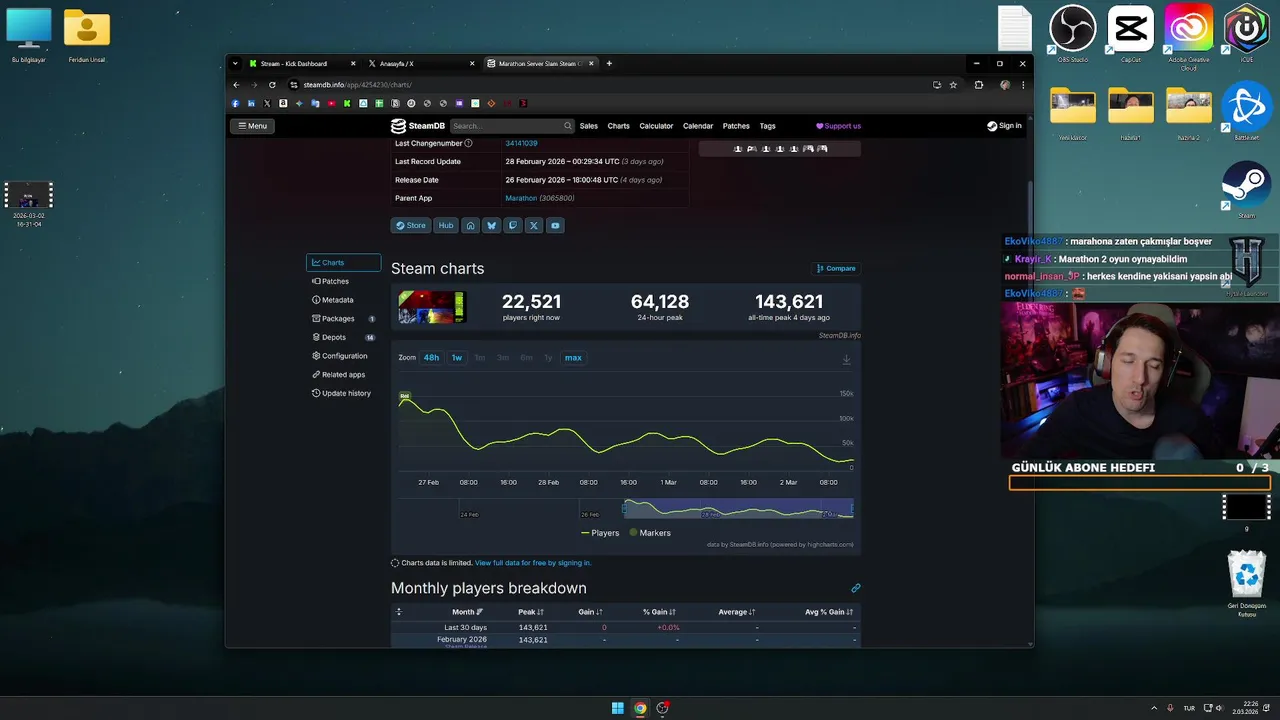Screen dimensions: 1280x720
Task: Click the Compare button
Action: point(836,268)
